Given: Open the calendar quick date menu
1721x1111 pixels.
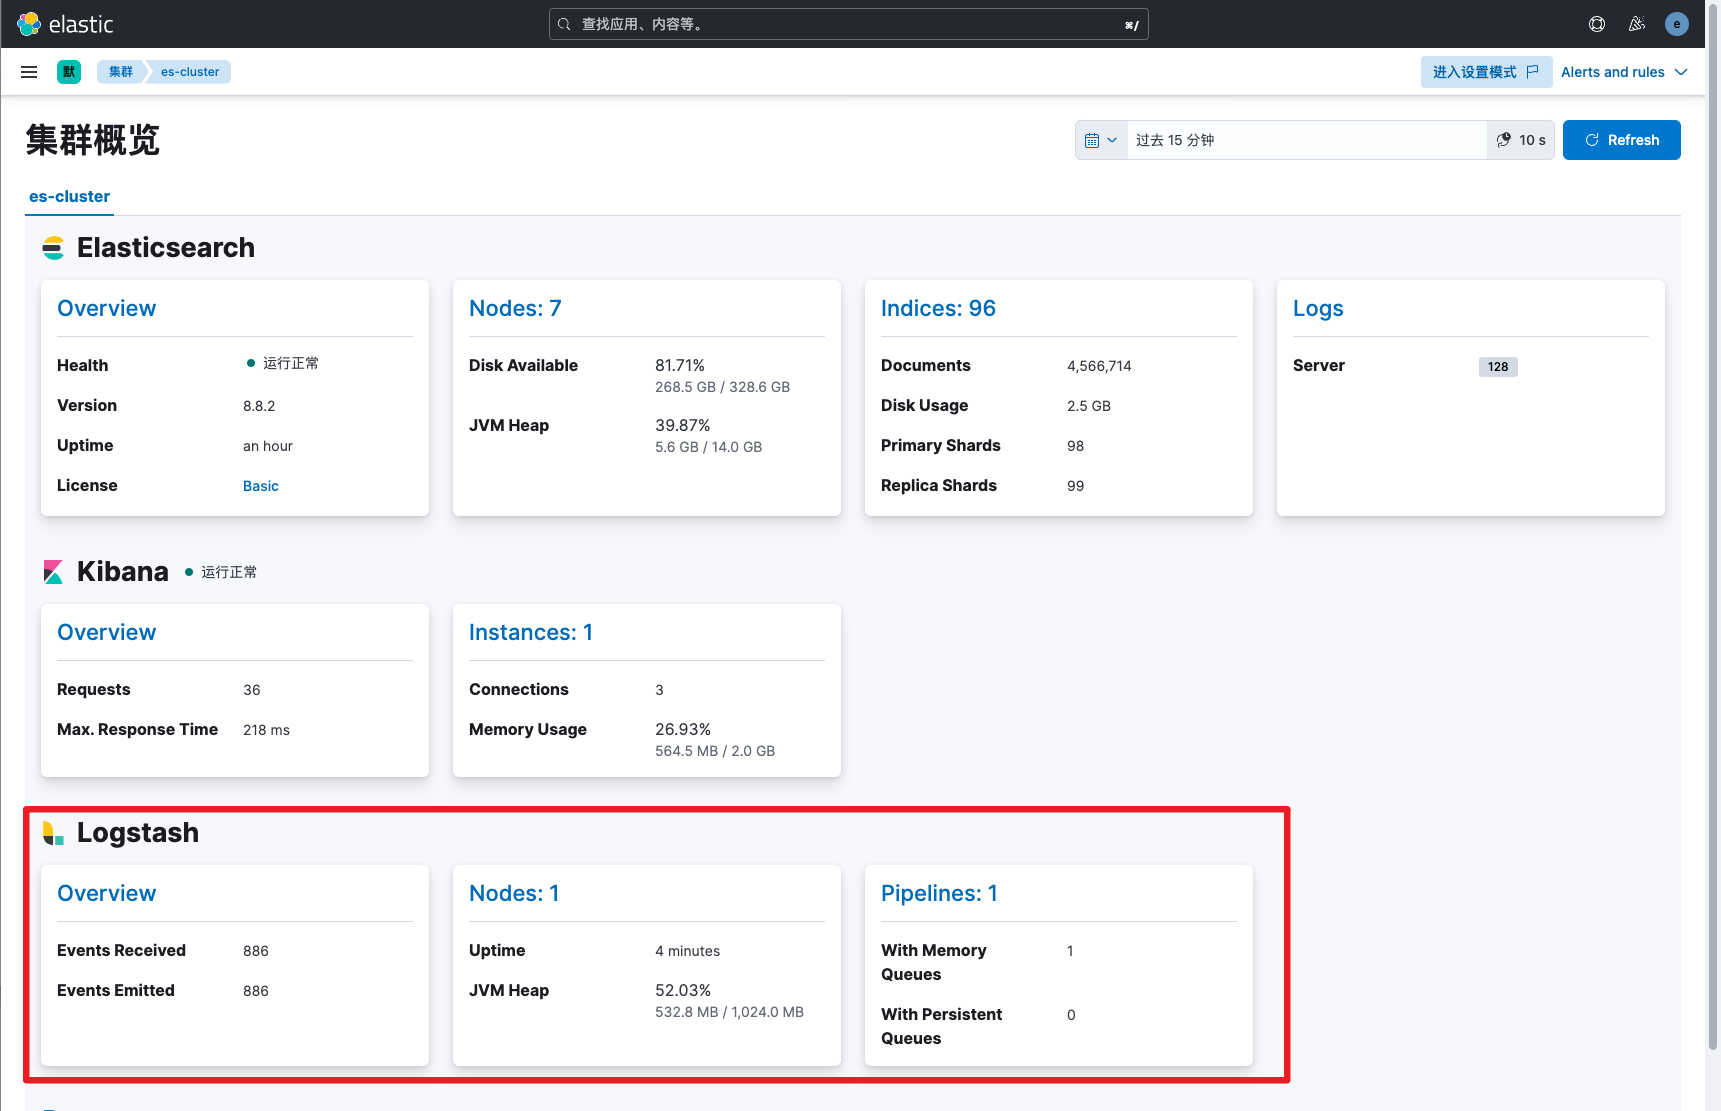Looking at the screenshot, I should tap(1101, 140).
